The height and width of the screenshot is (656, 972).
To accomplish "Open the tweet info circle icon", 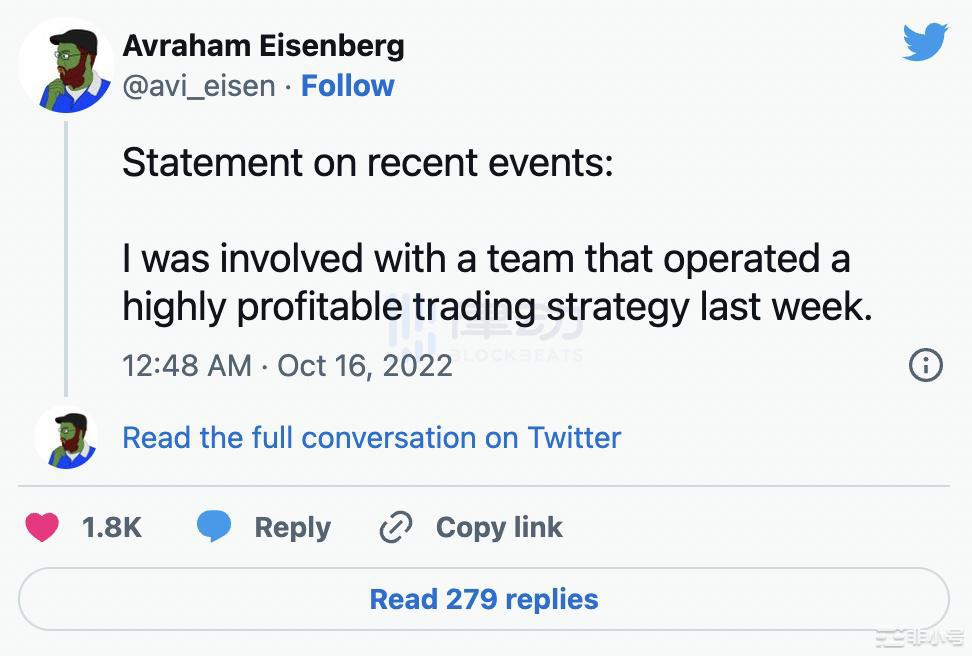I will tap(925, 366).
